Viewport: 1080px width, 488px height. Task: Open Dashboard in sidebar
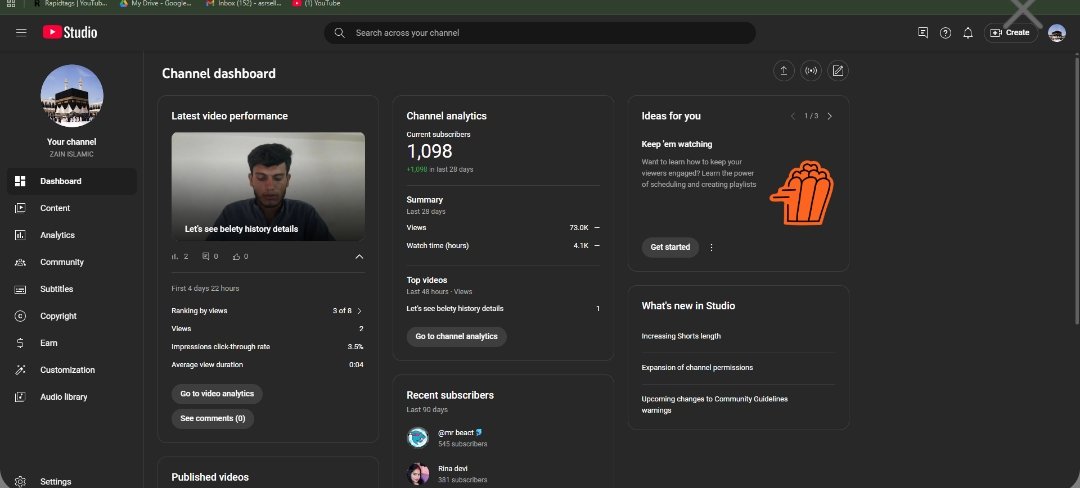72,181
